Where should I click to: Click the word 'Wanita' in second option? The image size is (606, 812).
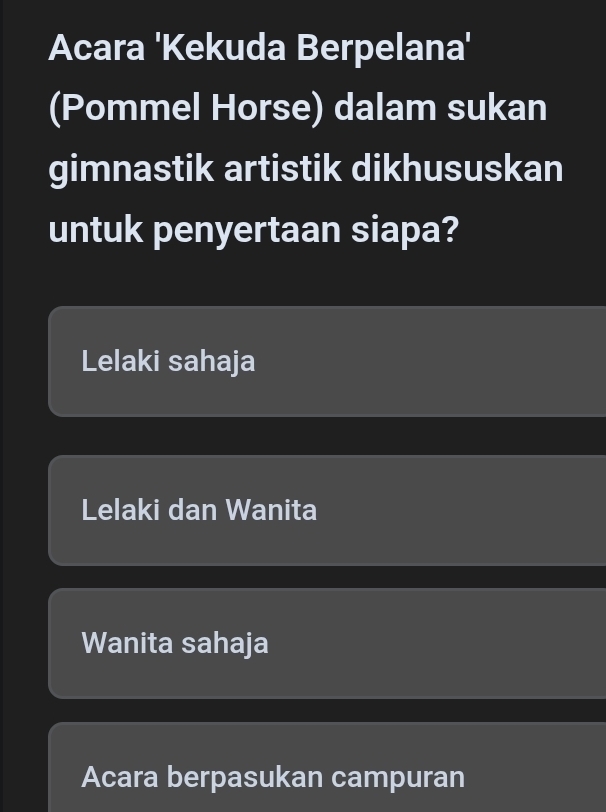[271, 510]
